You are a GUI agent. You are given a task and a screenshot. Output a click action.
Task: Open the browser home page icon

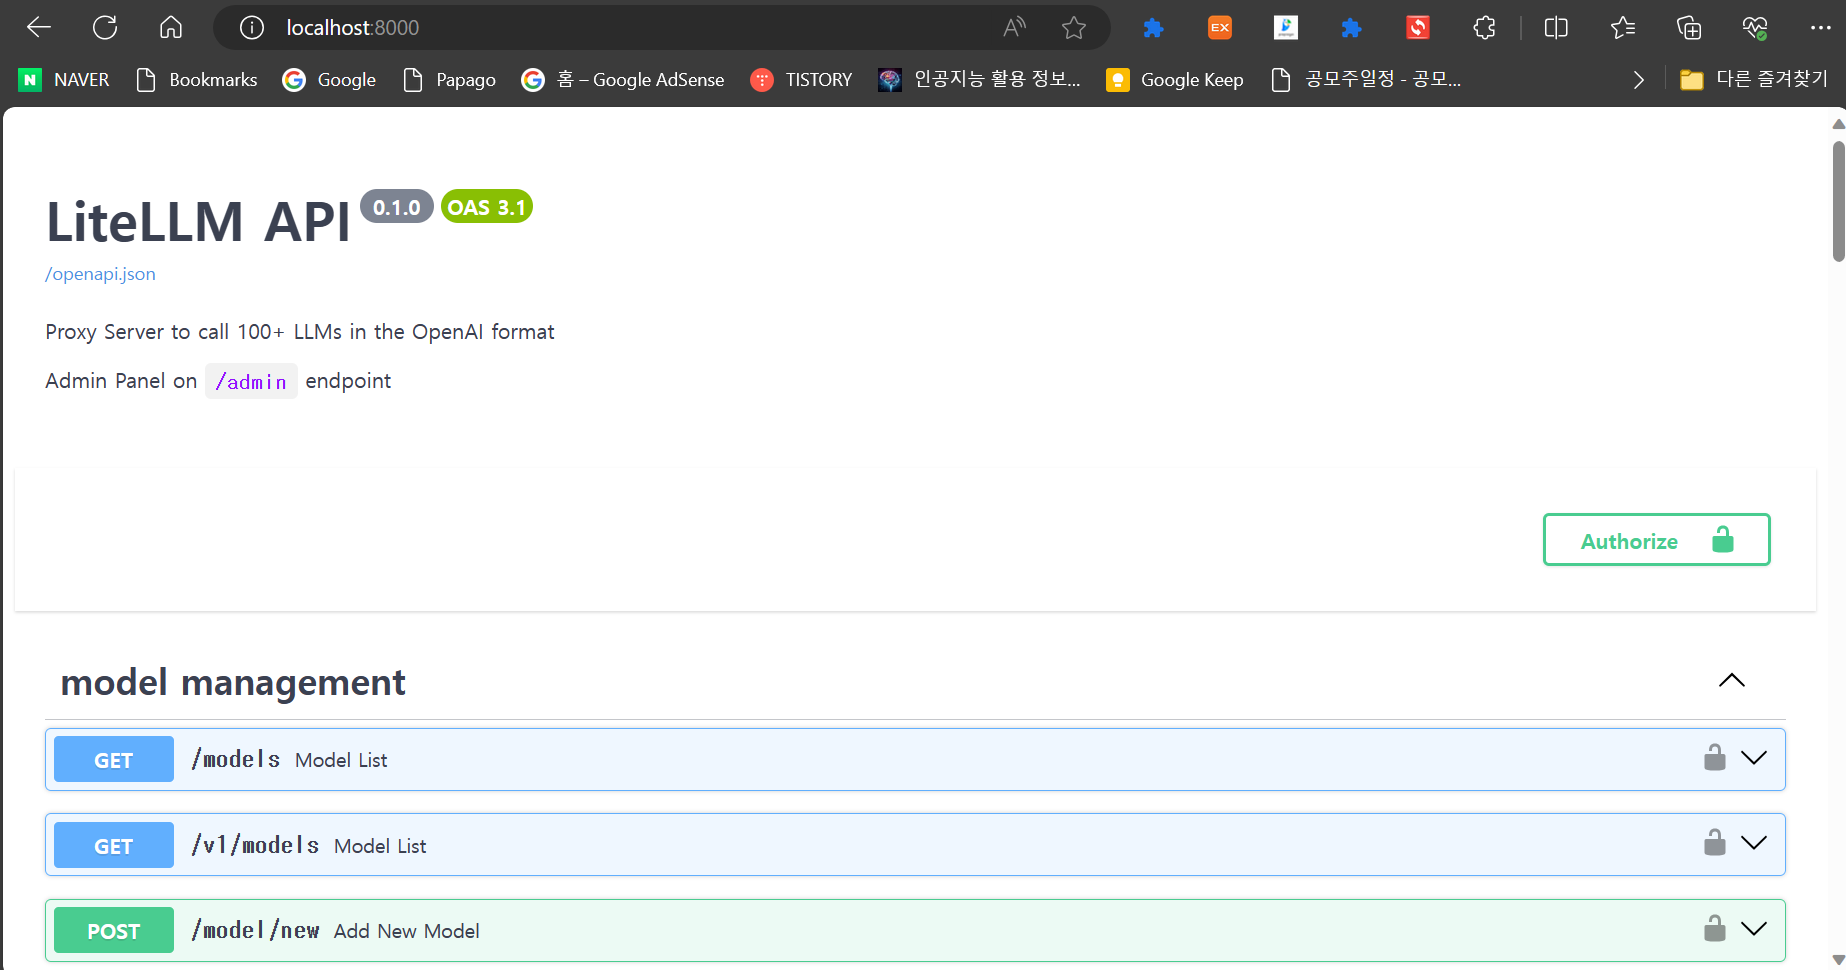tap(171, 27)
